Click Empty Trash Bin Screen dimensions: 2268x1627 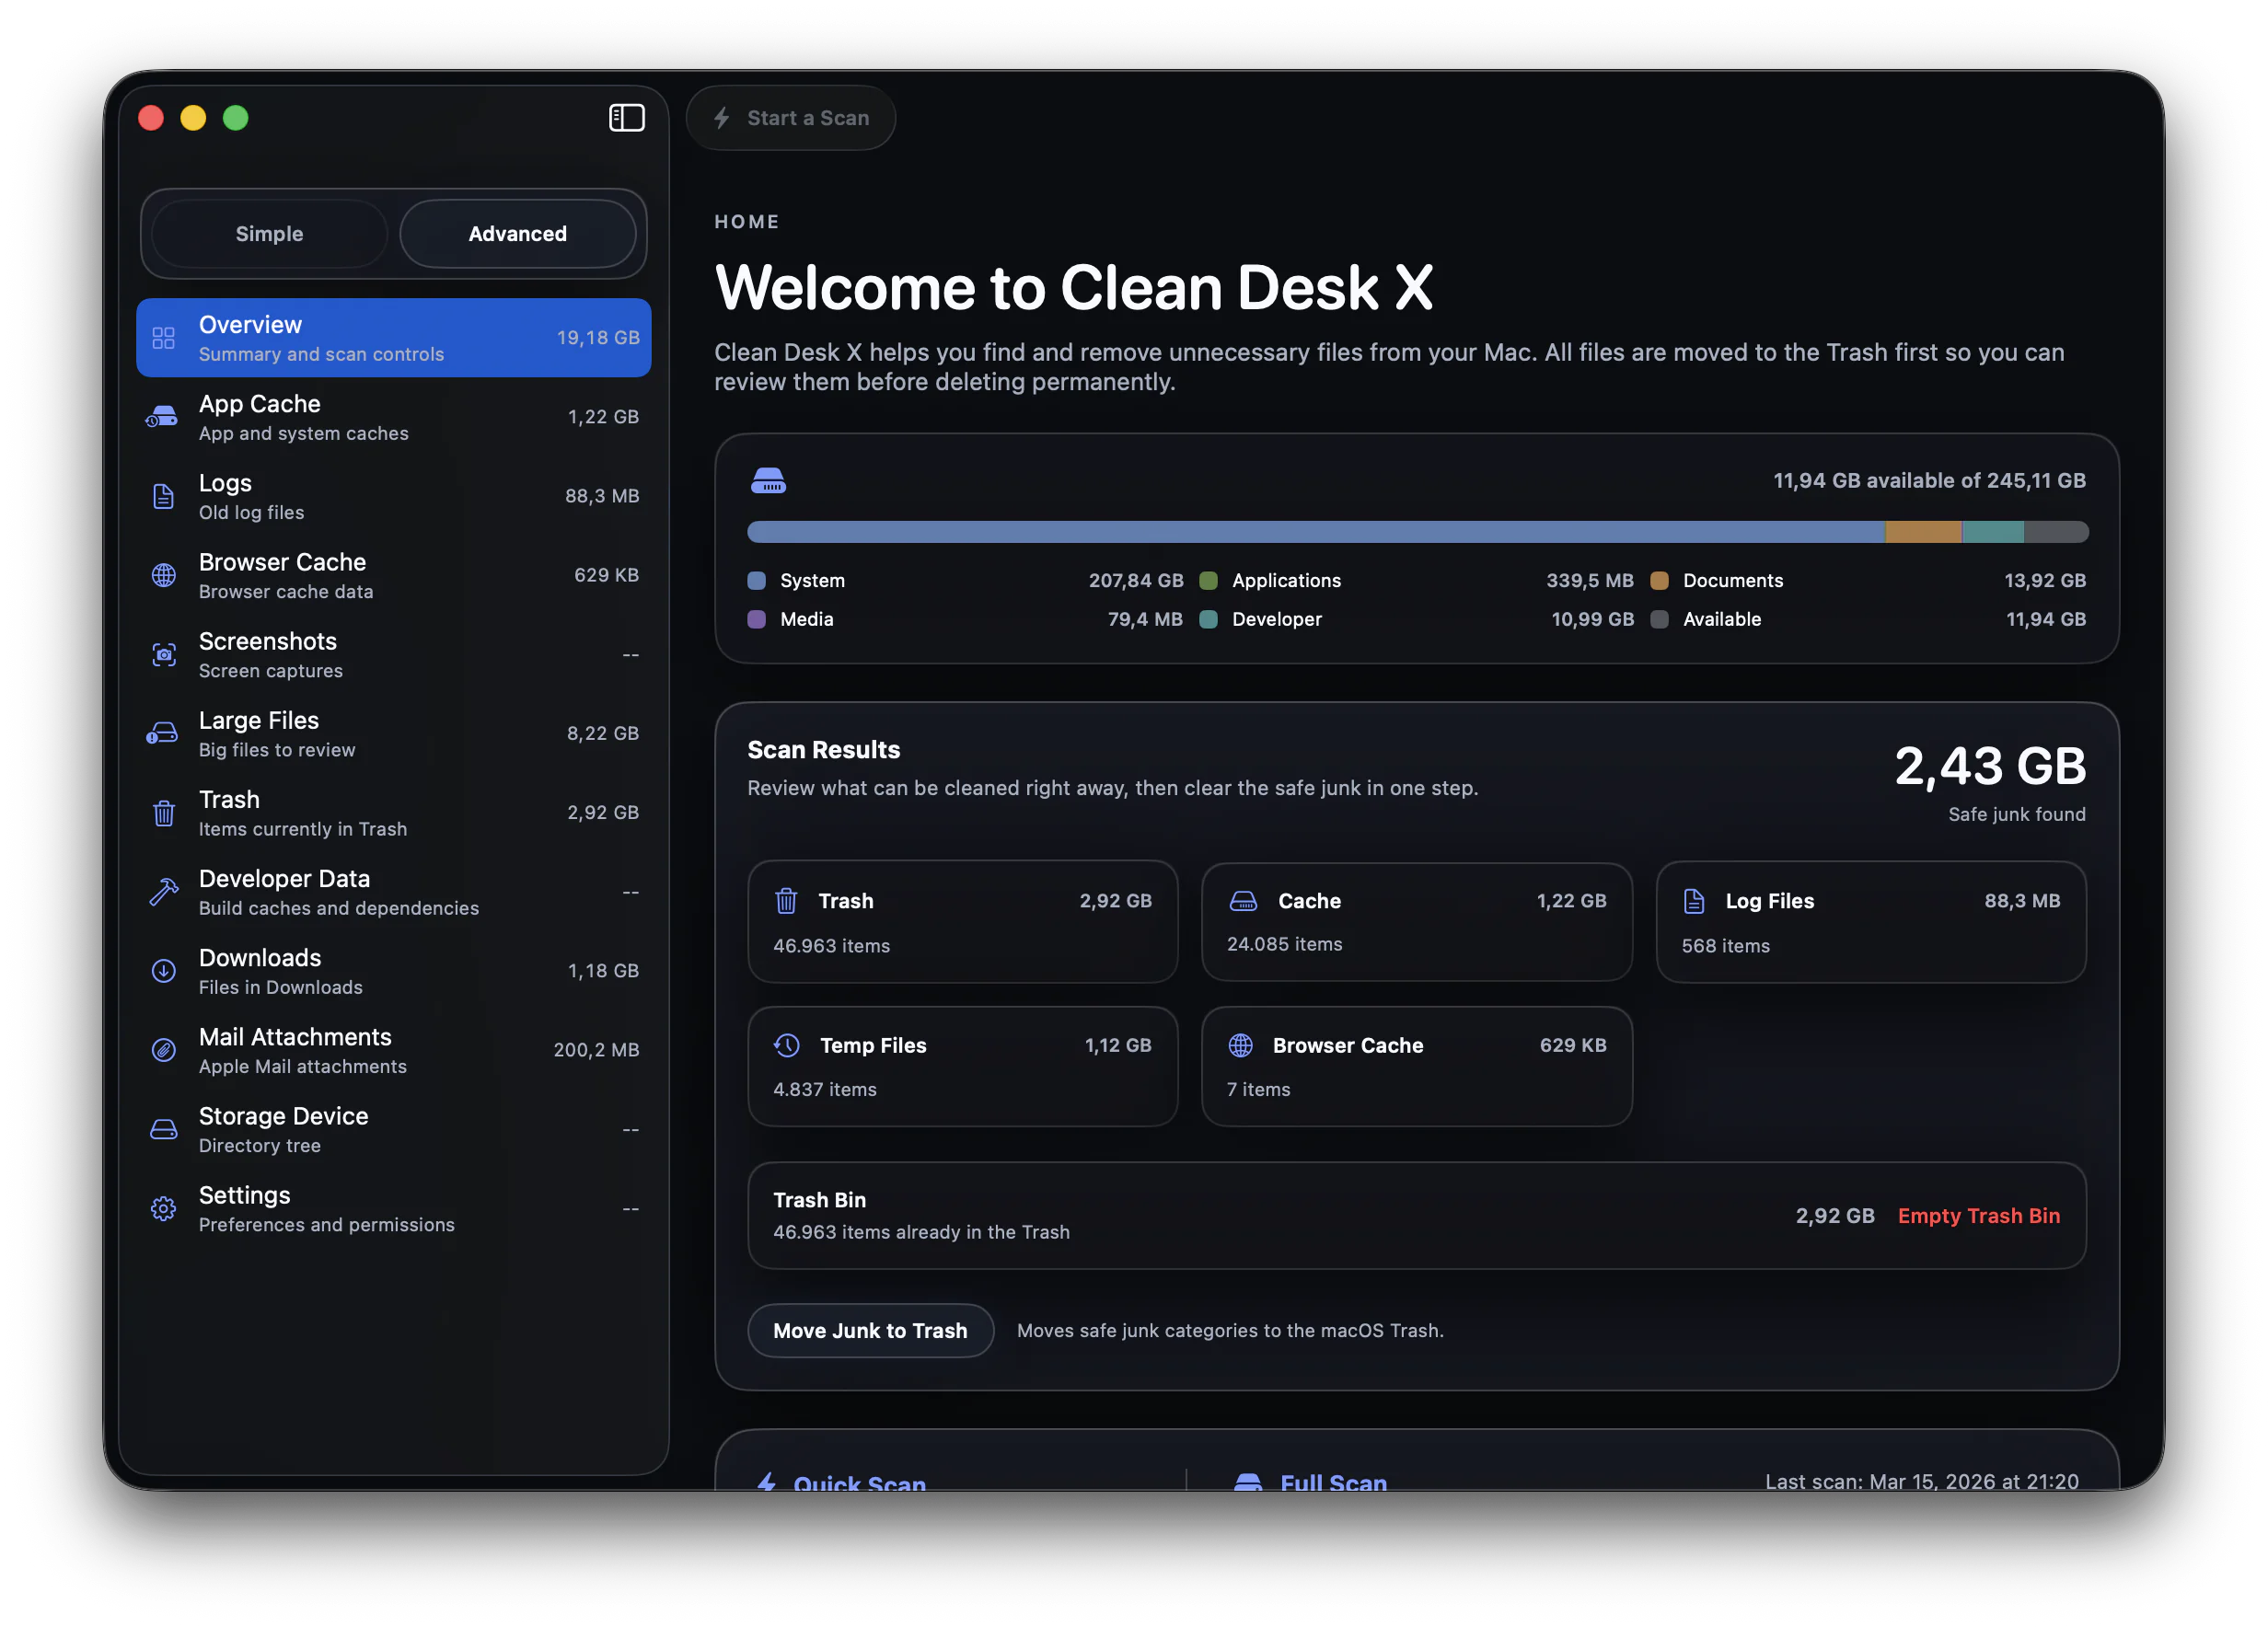(x=1978, y=1216)
